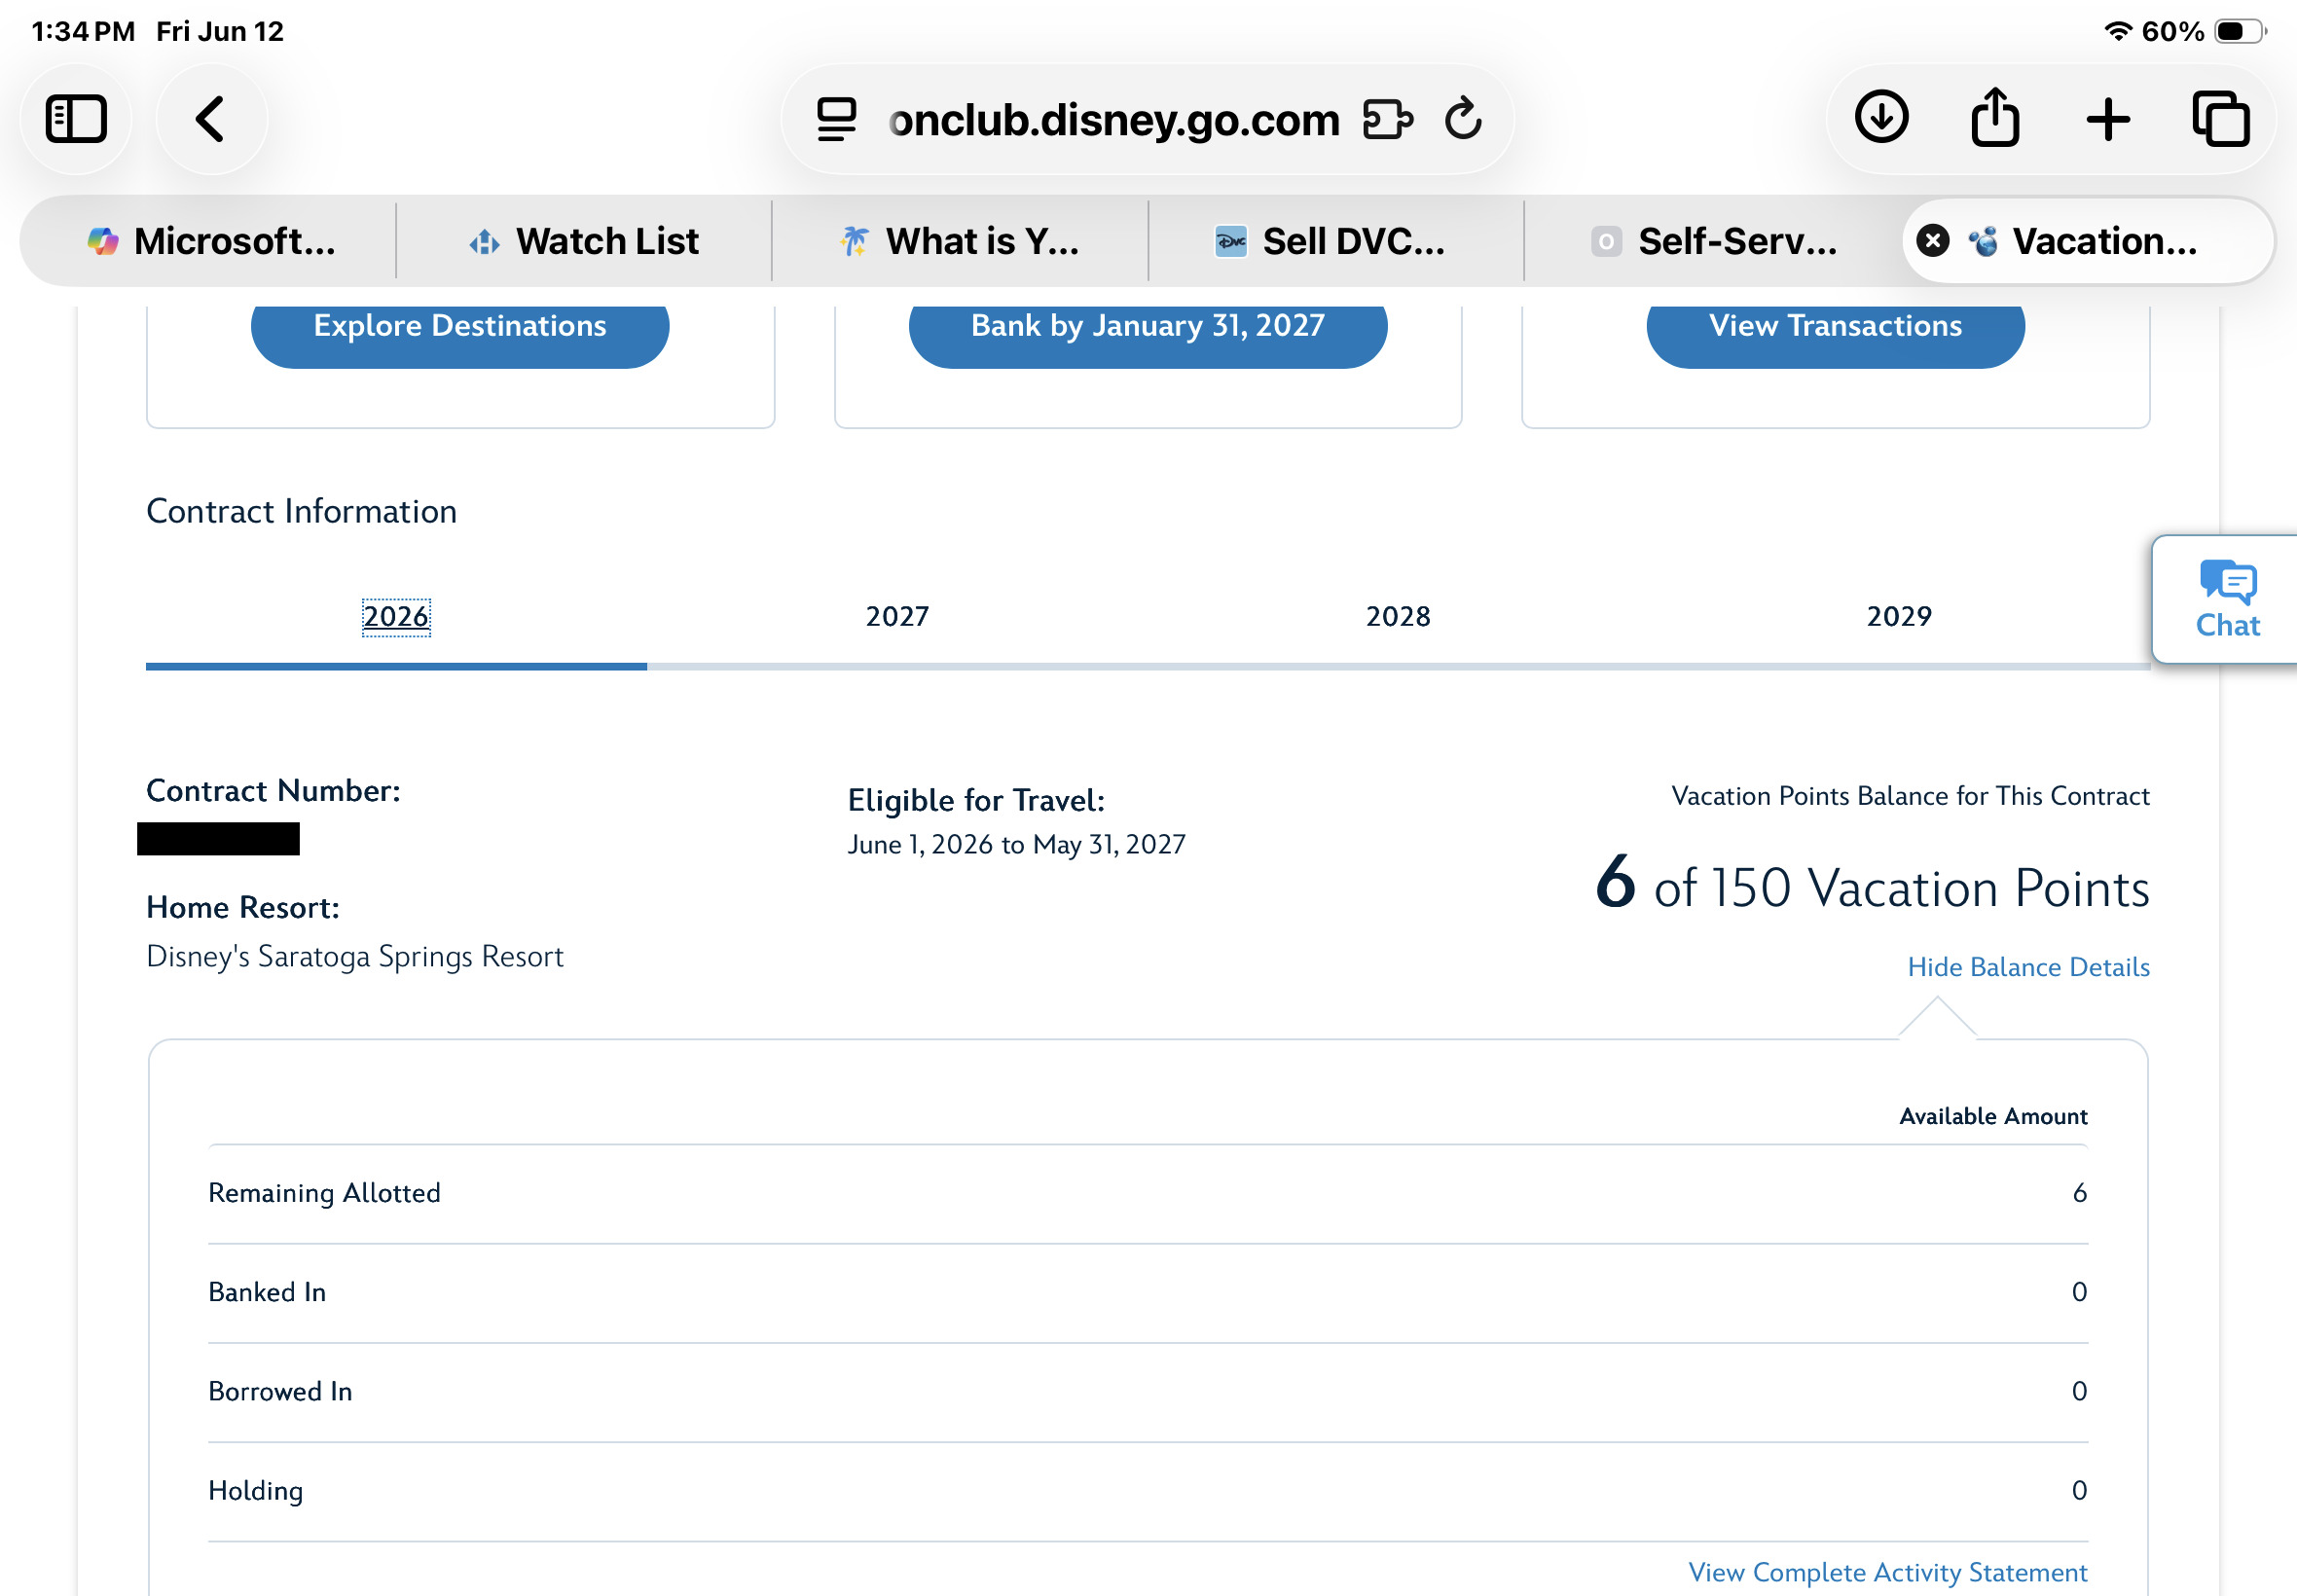Close the Vacation tab with the X
2297x1596 pixels.
pos(1933,241)
